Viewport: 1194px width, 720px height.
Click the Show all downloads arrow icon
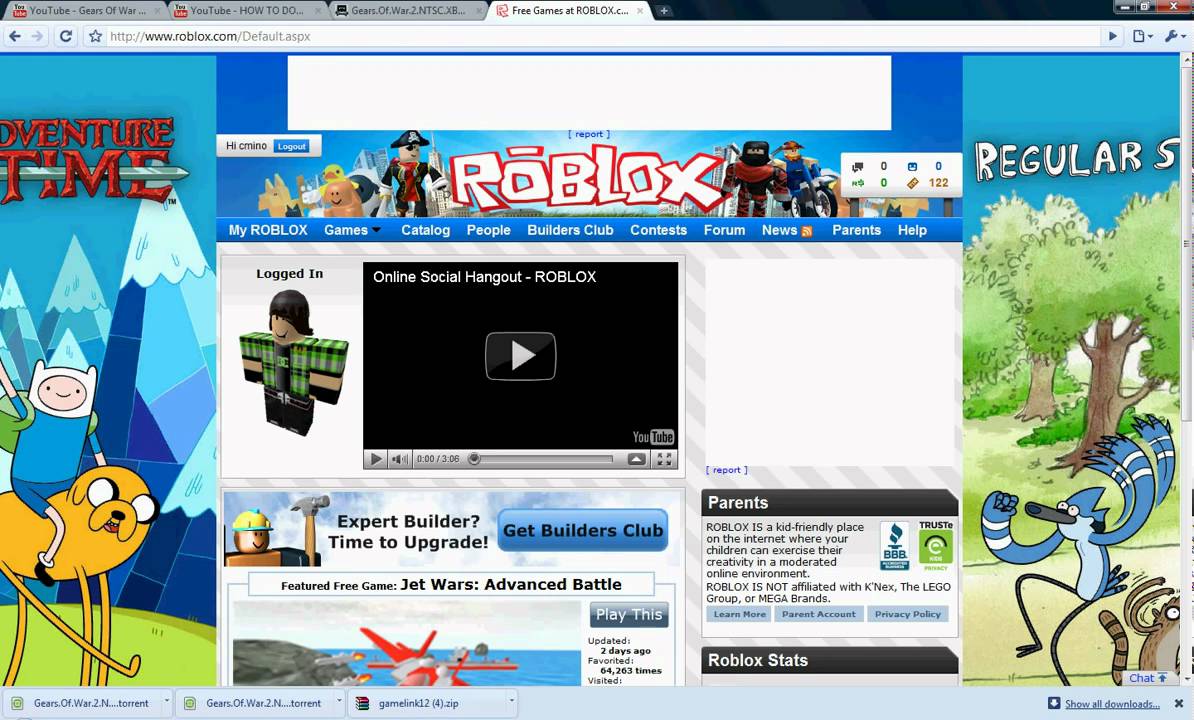[x=1054, y=703]
